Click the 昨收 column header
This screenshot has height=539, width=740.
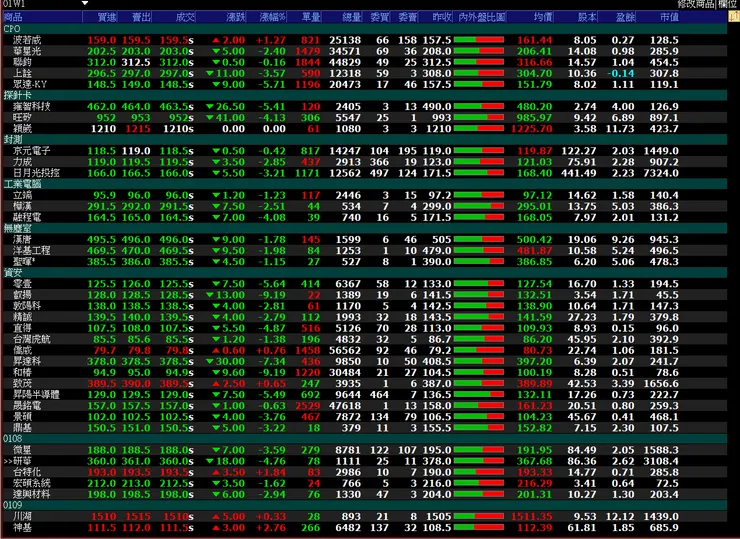(x=441, y=17)
